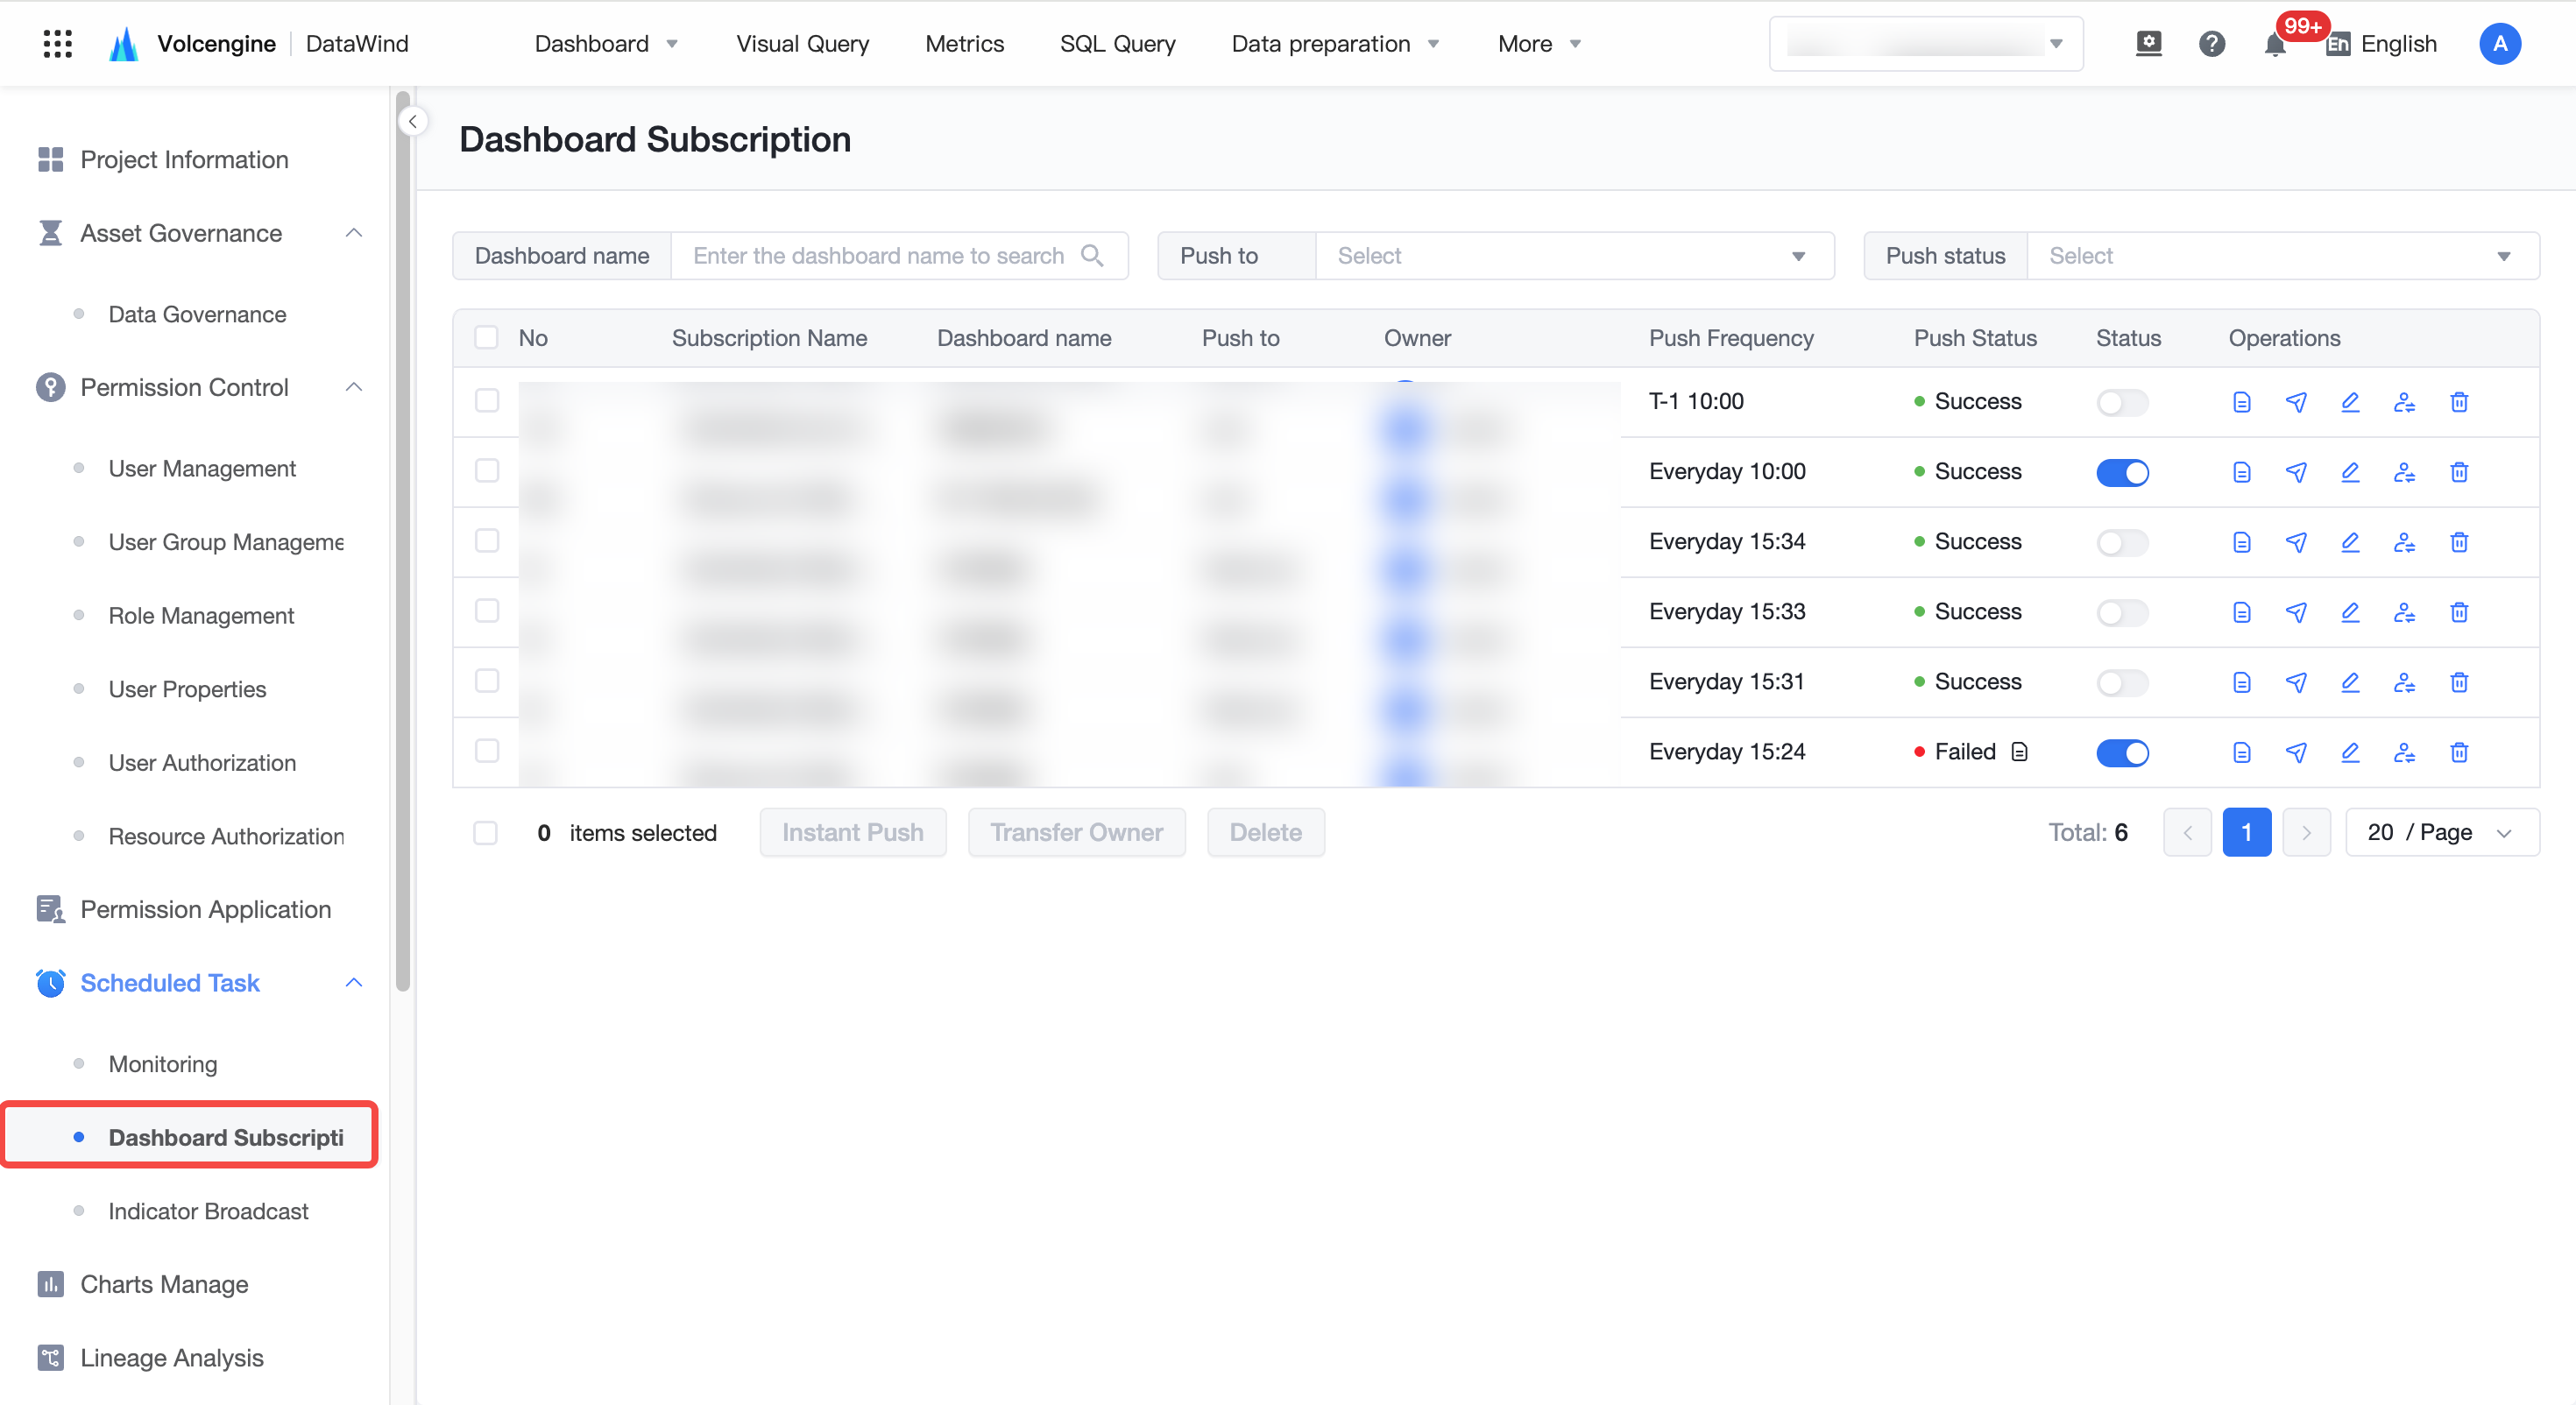Open the help question mark icon
The image size is (2576, 1405).
click(x=2212, y=44)
